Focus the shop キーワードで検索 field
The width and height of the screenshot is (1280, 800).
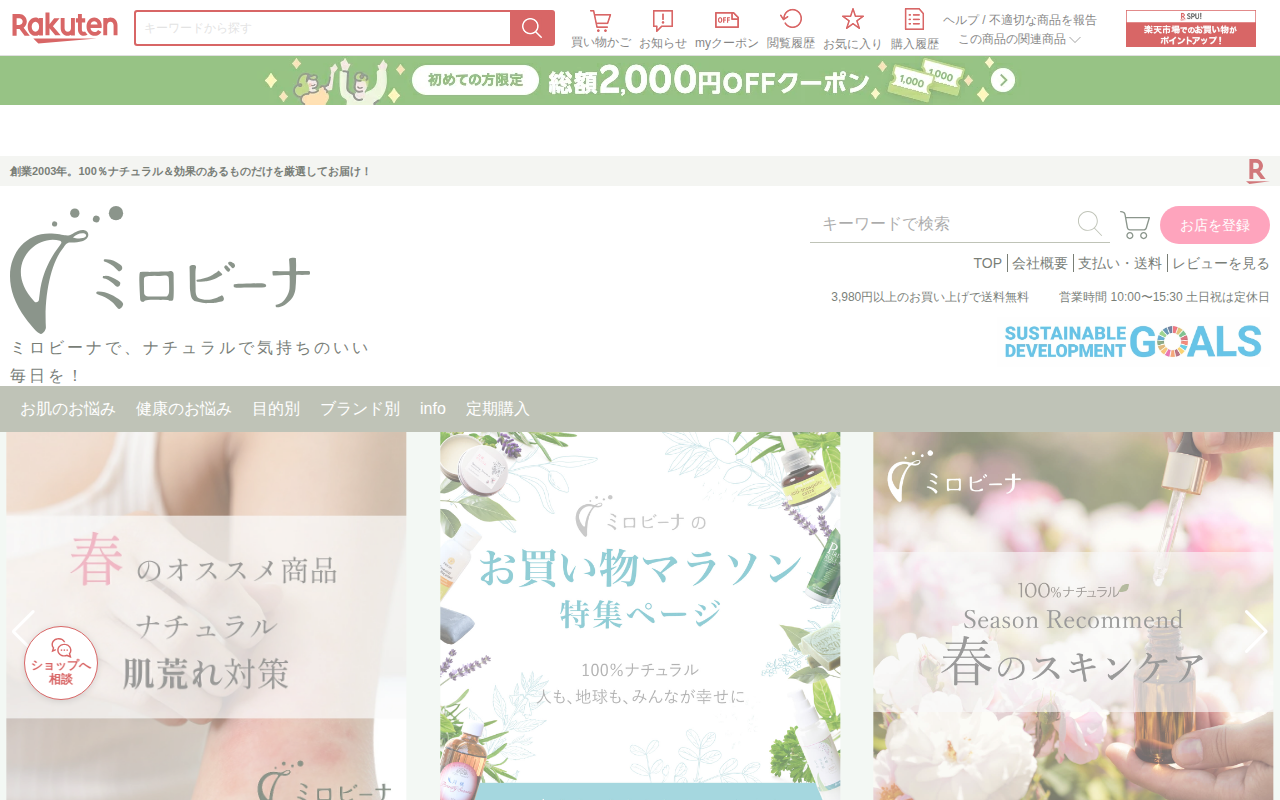(942, 224)
